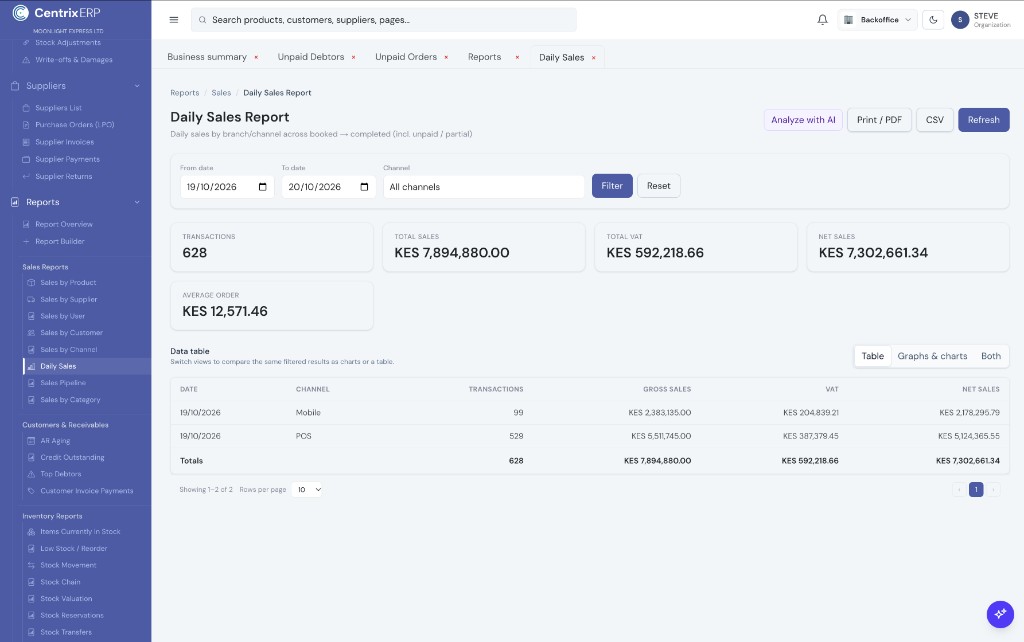Switch to Business summary tab
The height and width of the screenshot is (642, 1024).
[x=207, y=57]
